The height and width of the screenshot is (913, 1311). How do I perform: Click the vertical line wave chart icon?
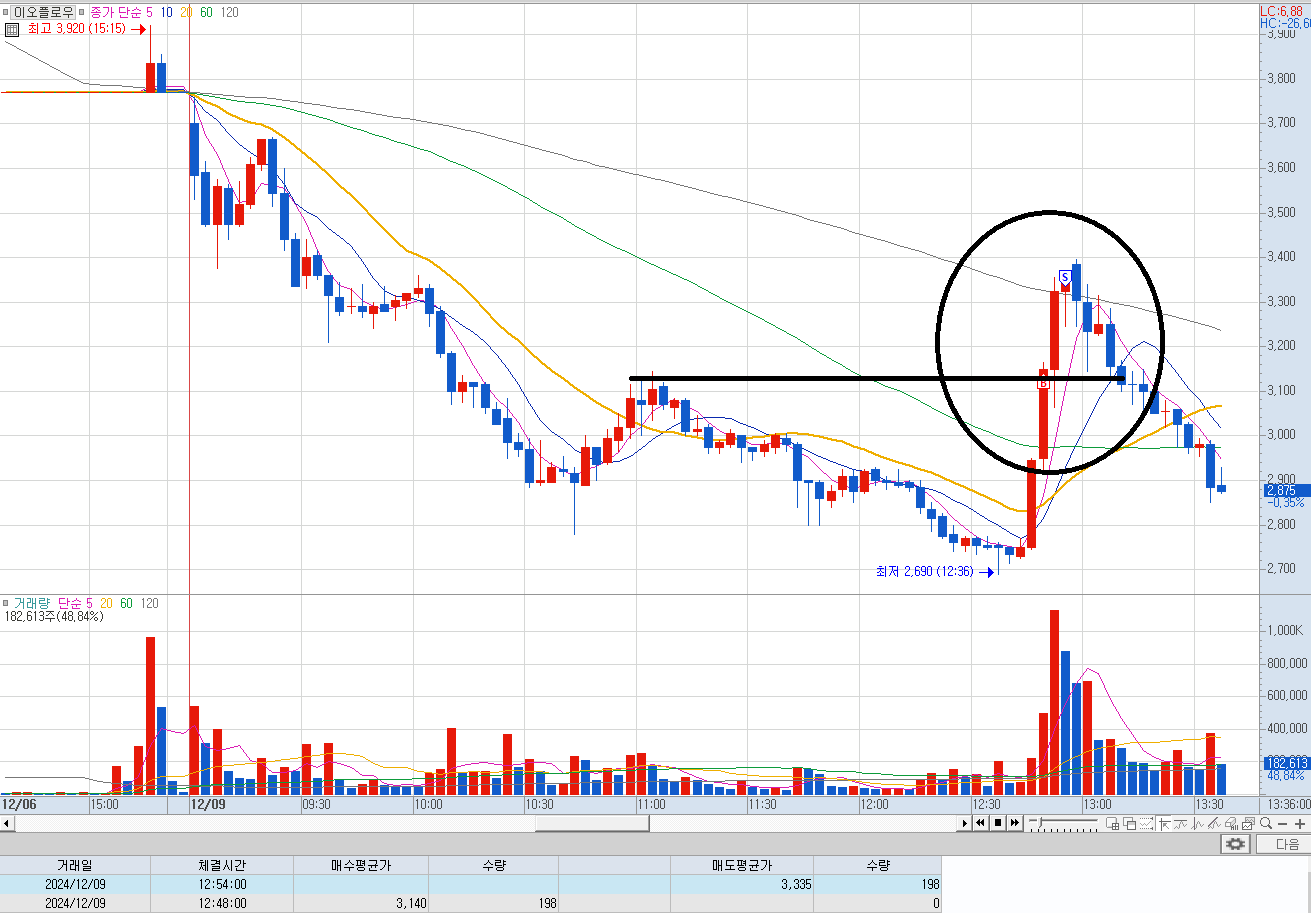(1197, 823)
